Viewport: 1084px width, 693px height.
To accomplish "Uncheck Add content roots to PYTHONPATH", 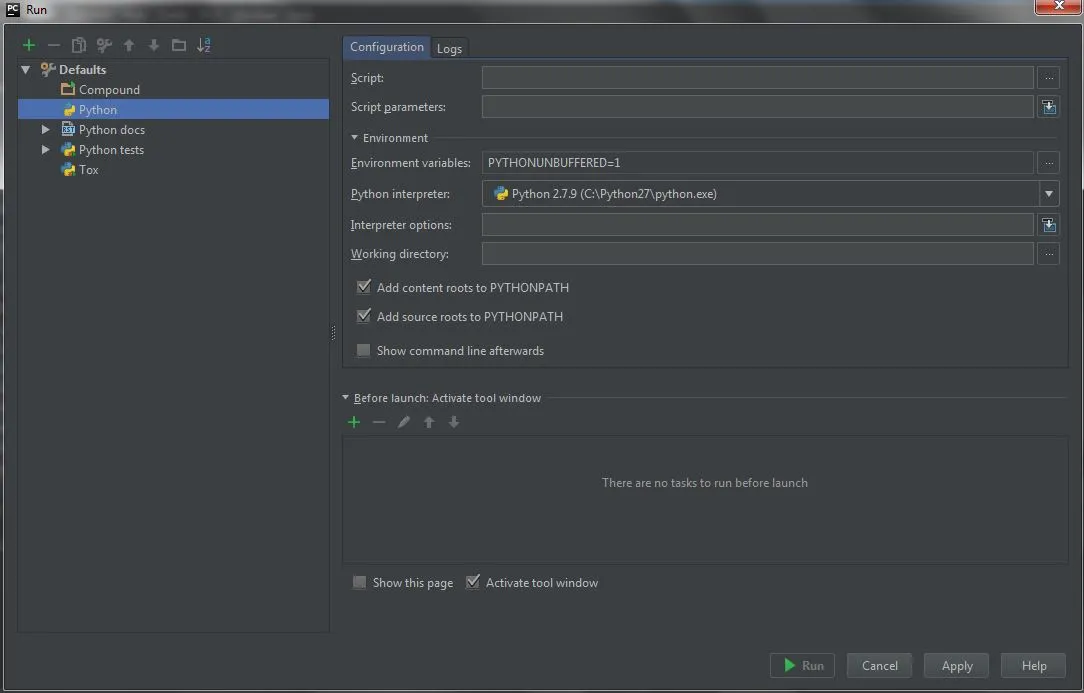I will (x=364, y=287).
